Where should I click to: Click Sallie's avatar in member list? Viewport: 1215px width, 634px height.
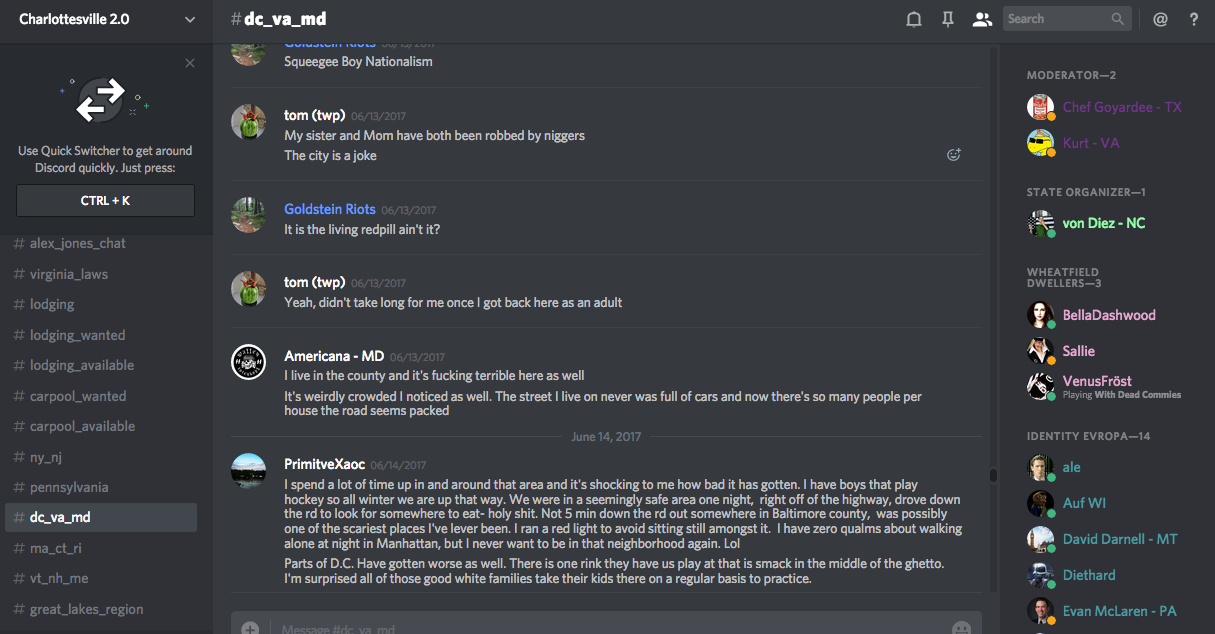point(1040,351)
